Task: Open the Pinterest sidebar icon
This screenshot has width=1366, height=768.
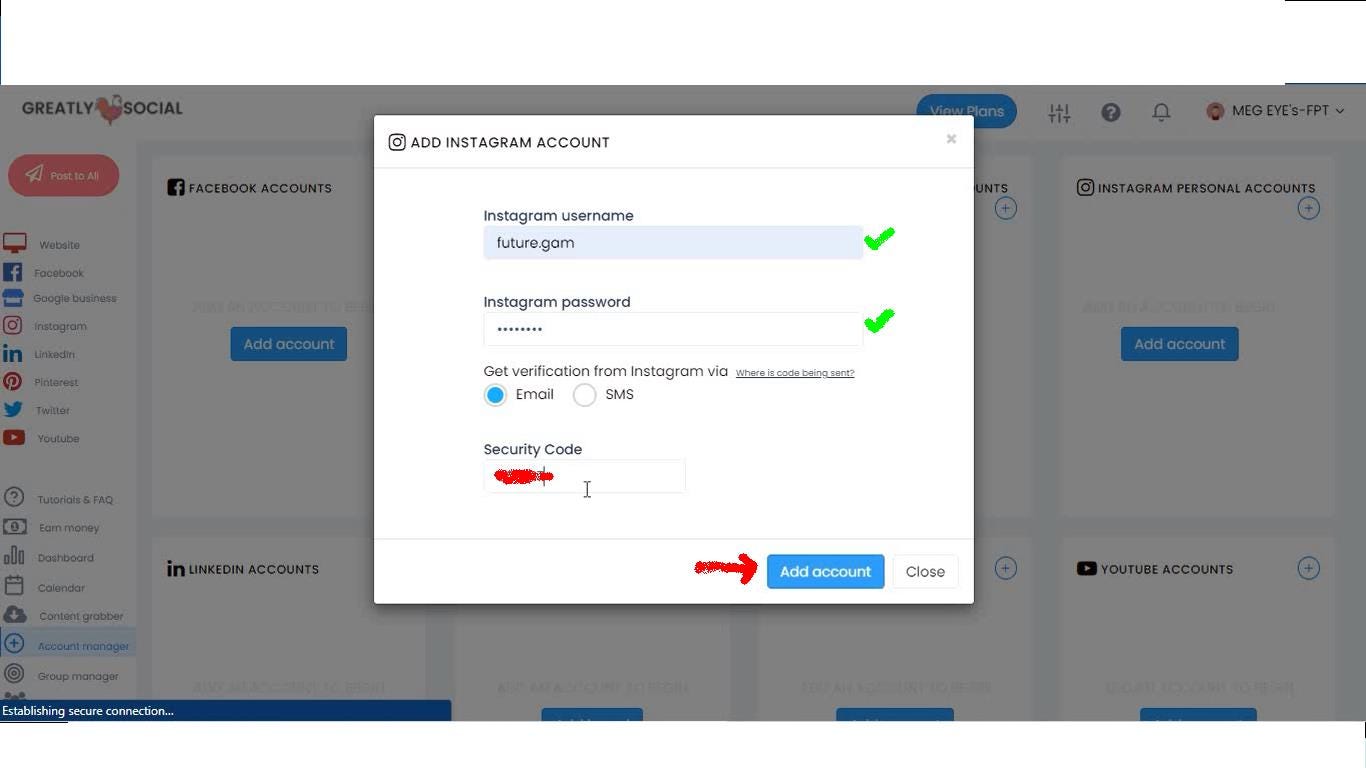Action: [x=12, y=381]
